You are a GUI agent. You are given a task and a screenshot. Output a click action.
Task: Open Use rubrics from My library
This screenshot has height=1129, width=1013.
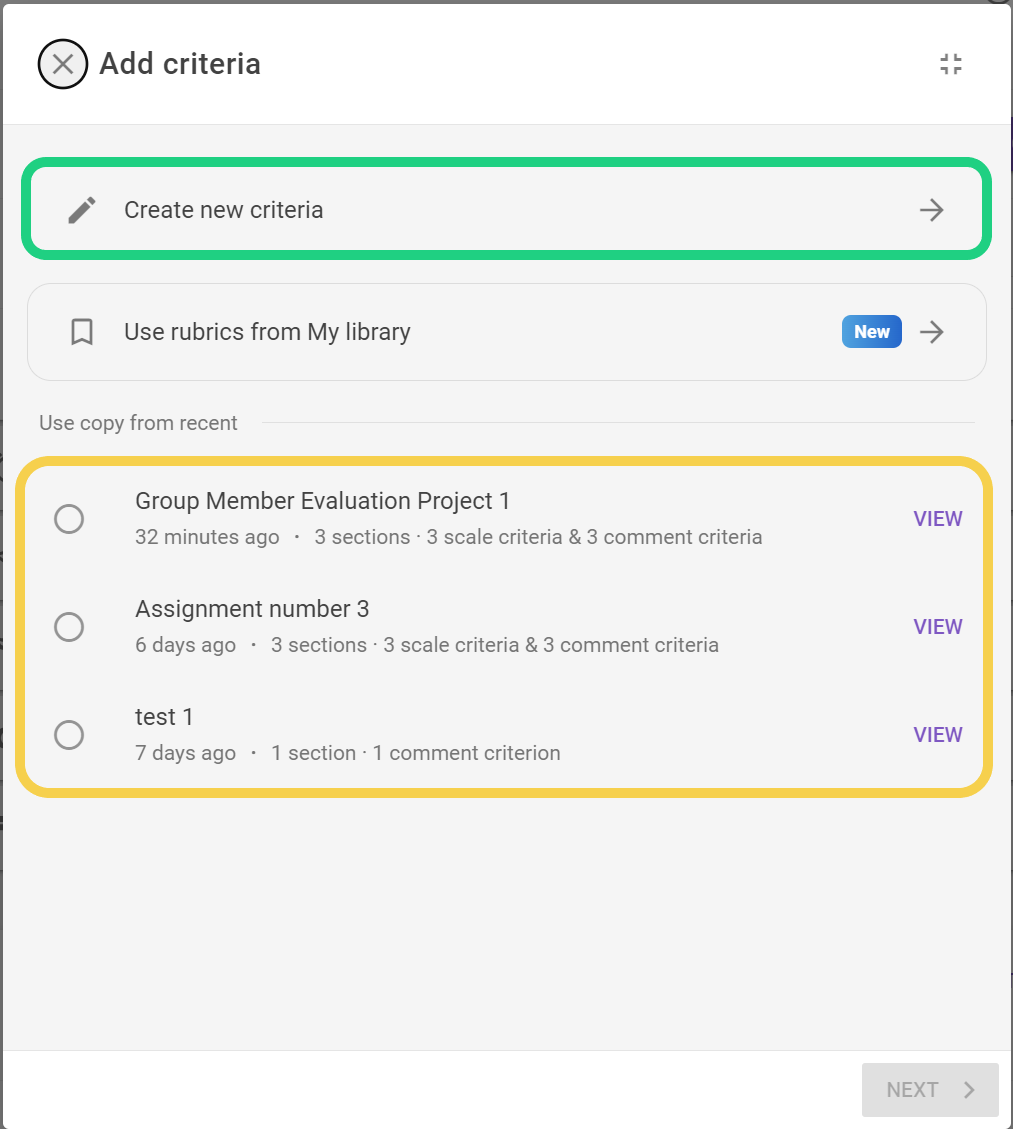pos(267,332)
